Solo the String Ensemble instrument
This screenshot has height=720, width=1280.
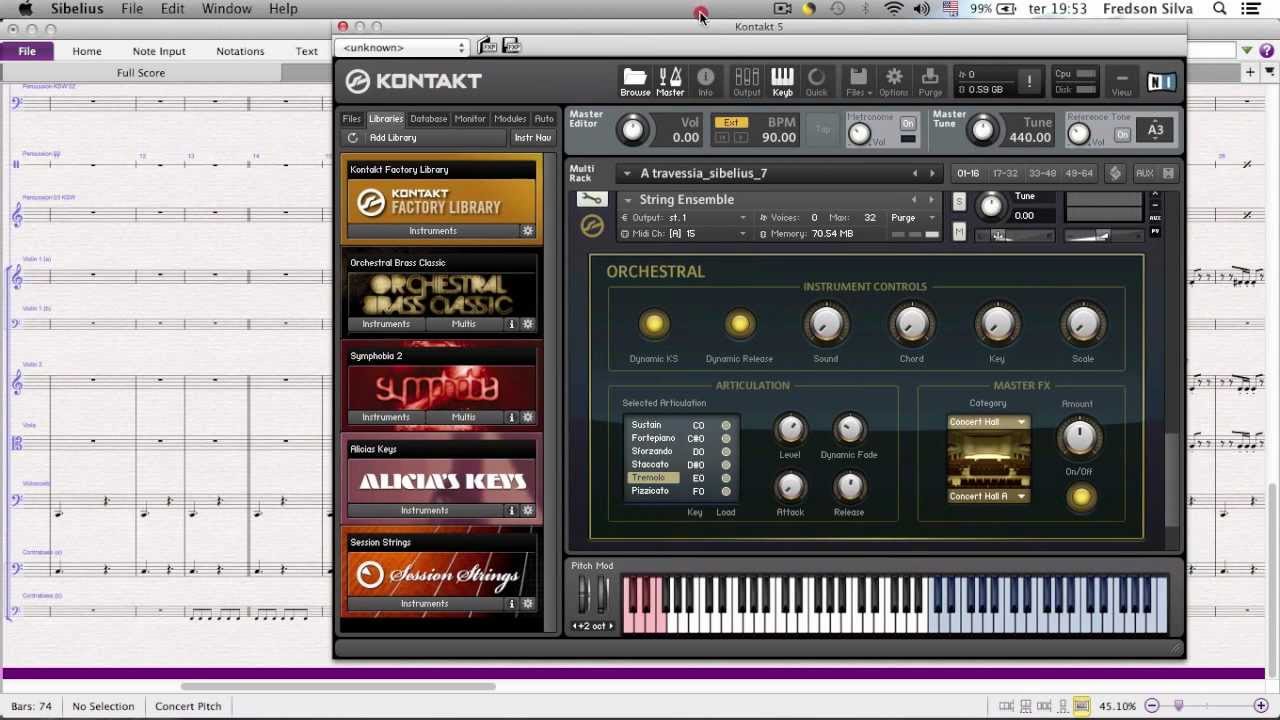pyautogui.click(x=959, y=203)
